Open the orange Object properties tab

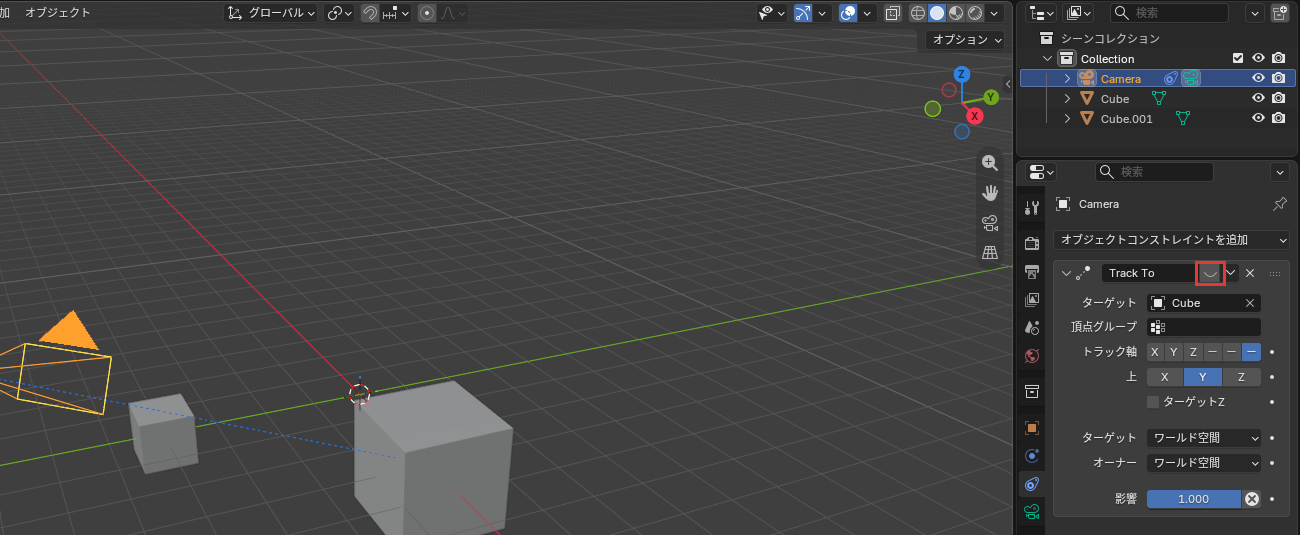pos(1032,427)
